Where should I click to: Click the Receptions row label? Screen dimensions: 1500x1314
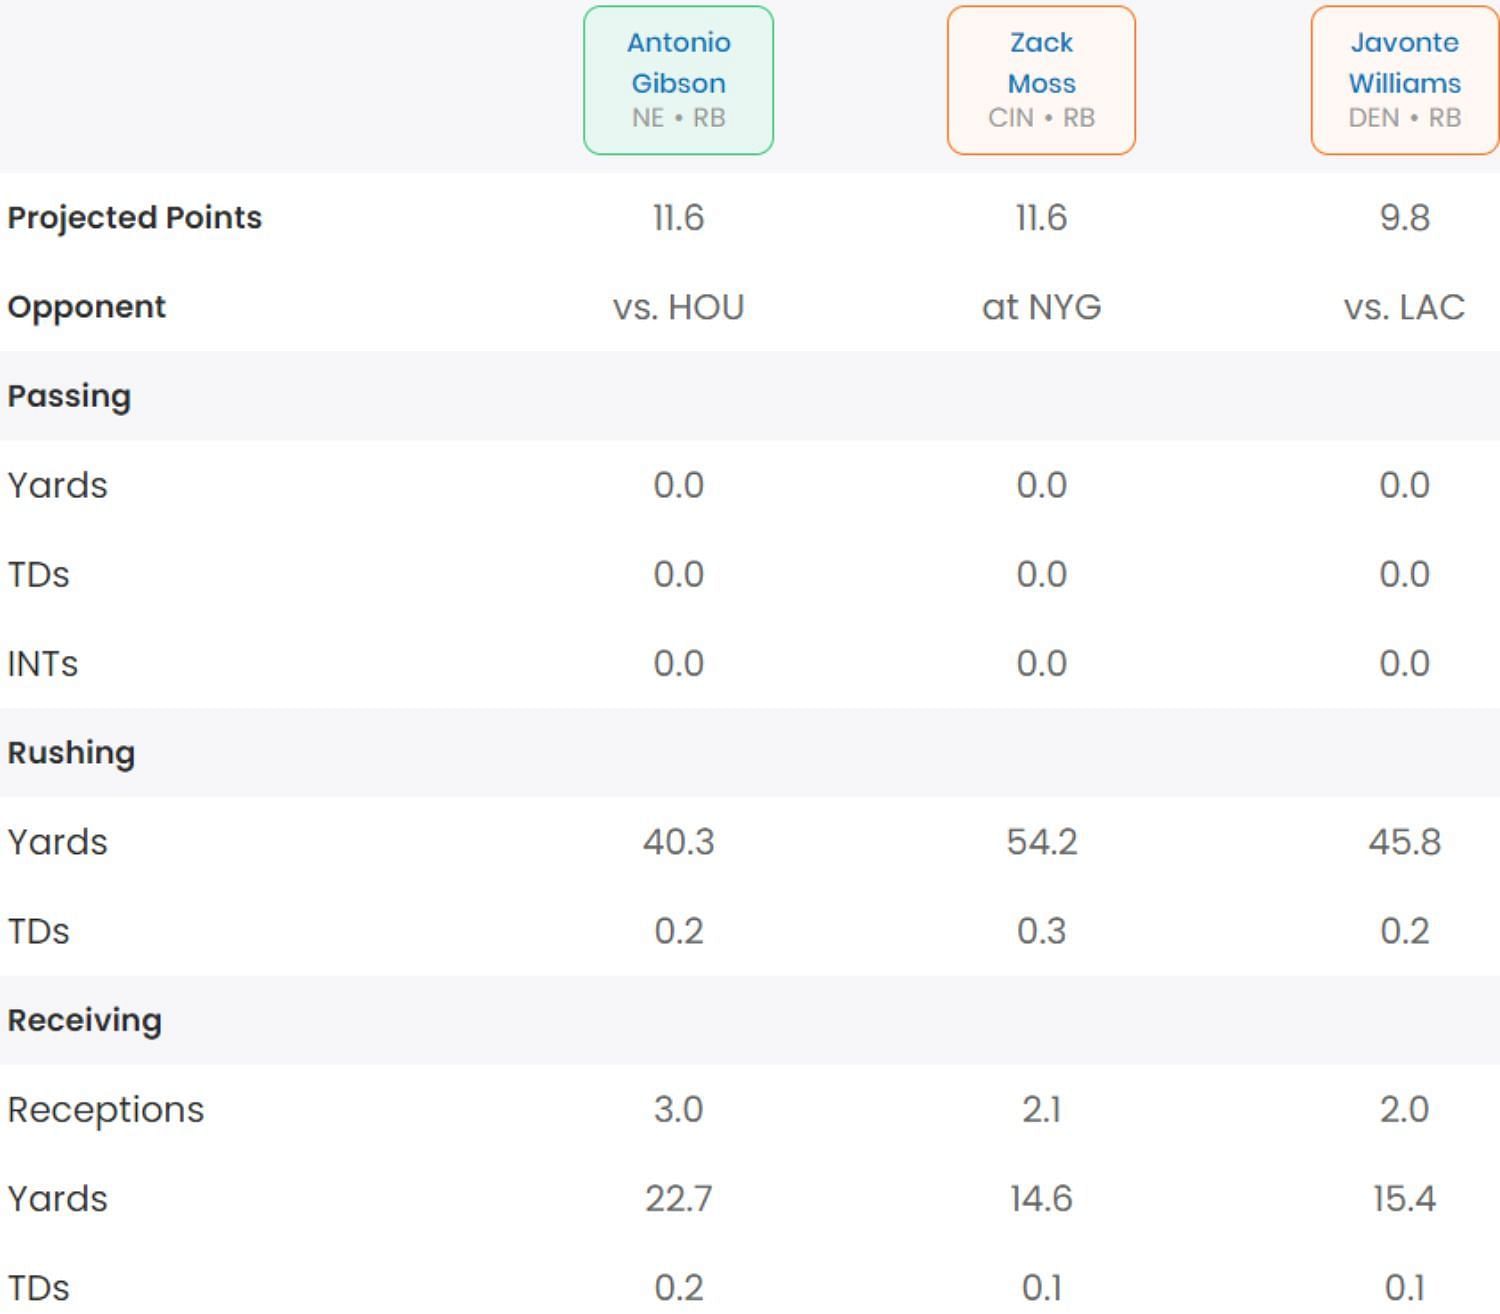pos(105,1109)
